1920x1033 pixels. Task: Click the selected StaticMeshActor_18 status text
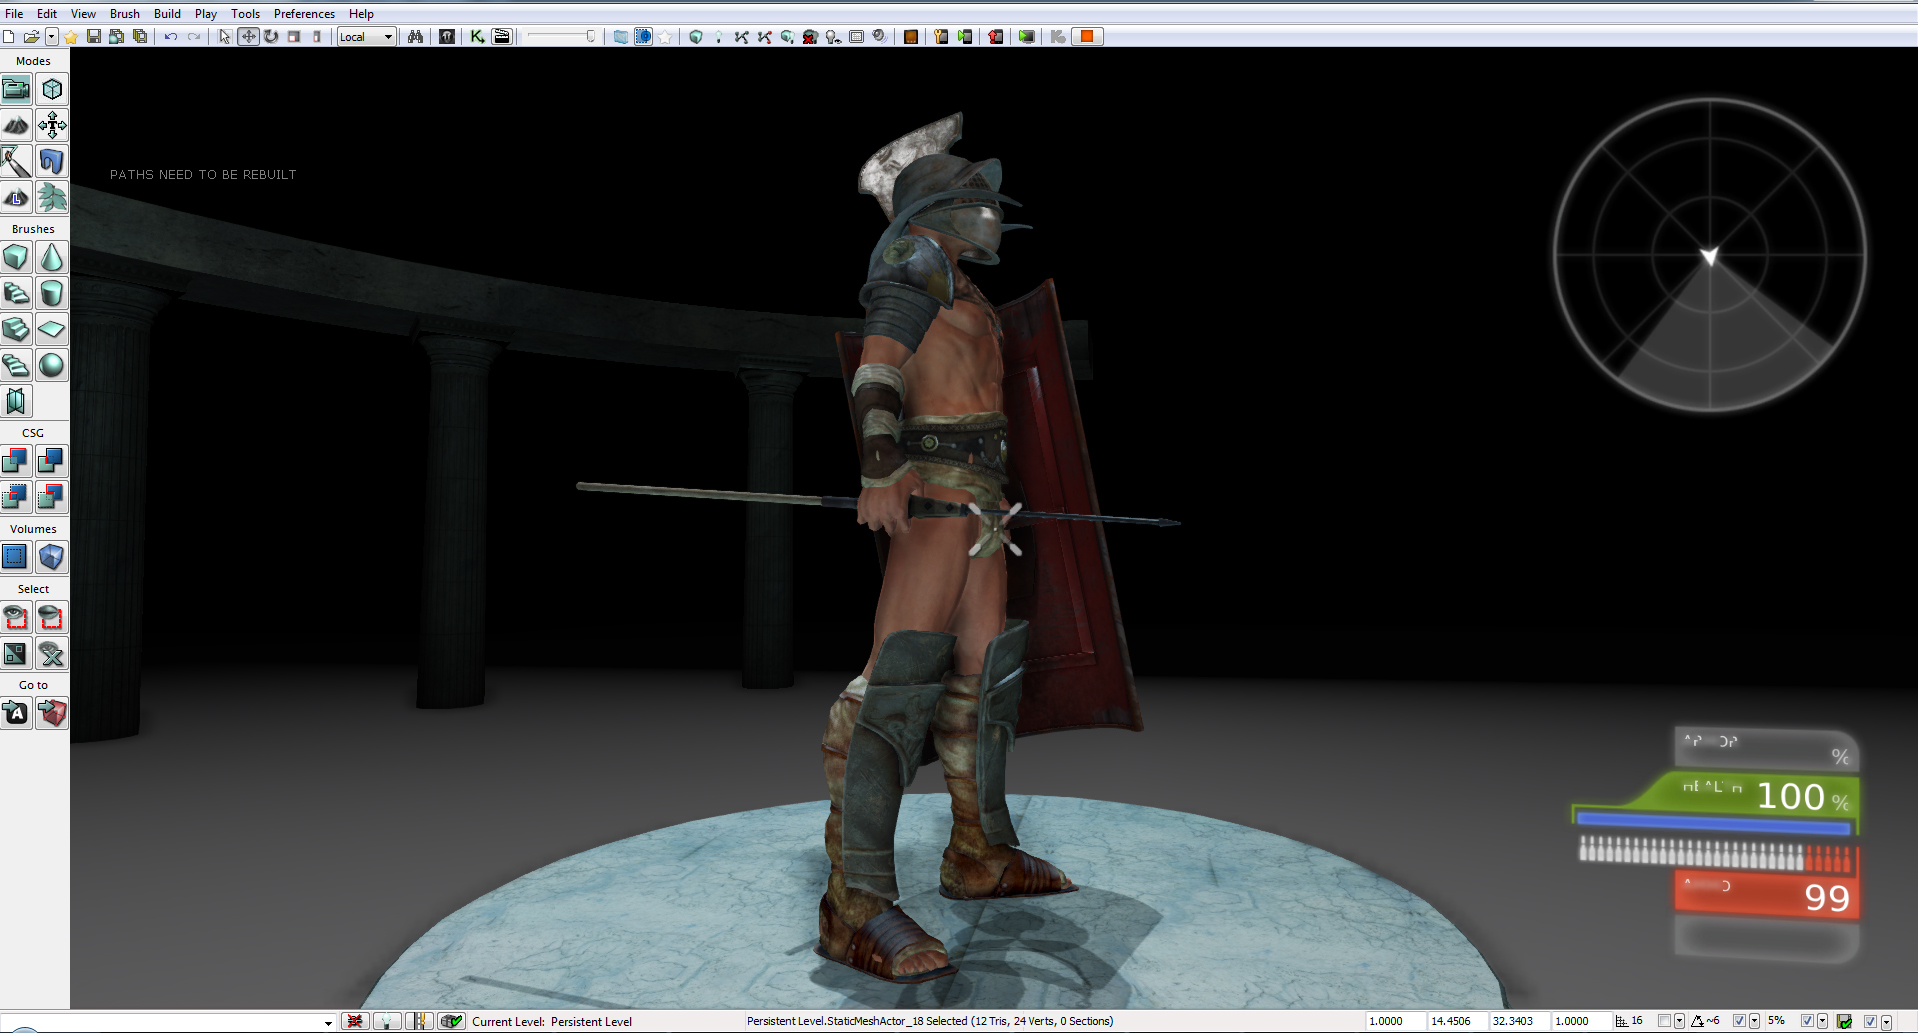pos(930,1022)
